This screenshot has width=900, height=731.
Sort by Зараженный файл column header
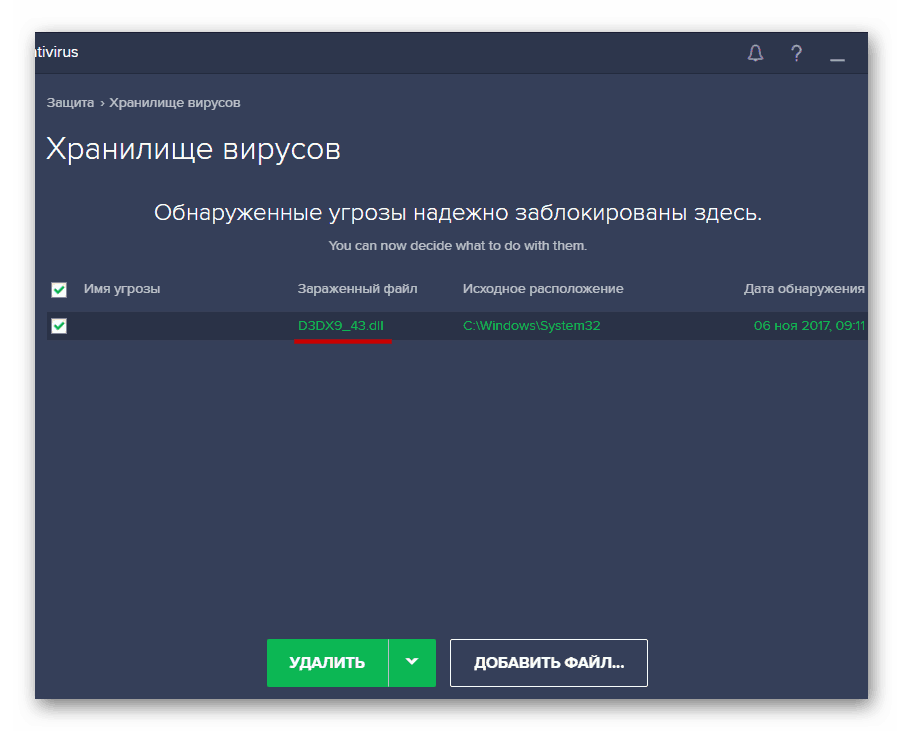click(357, 289)
